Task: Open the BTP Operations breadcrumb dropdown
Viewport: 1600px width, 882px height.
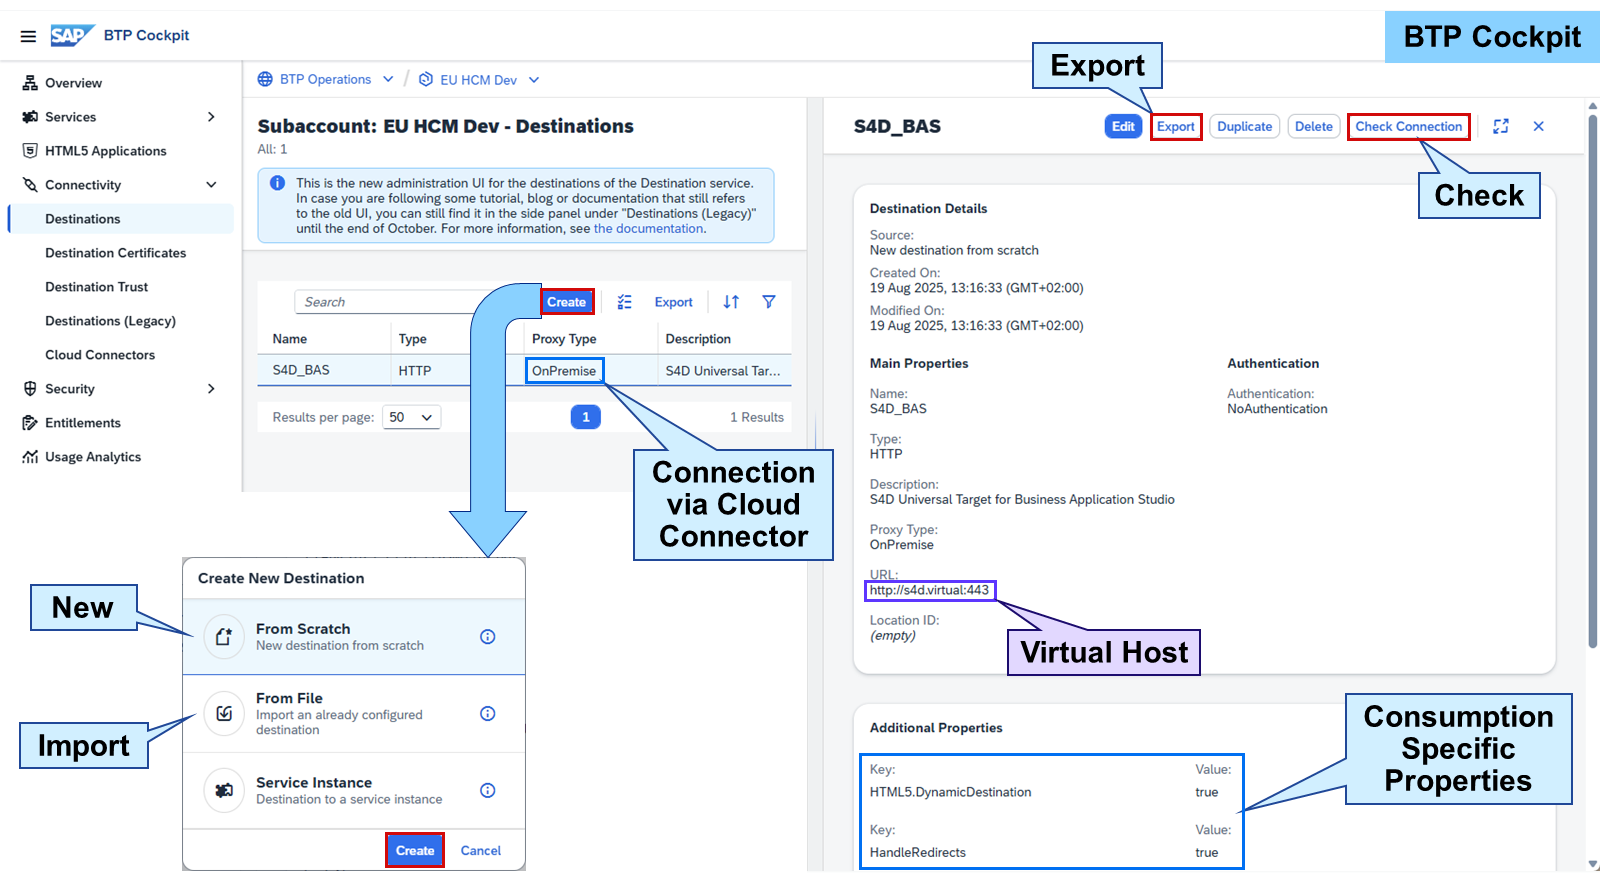Action: click(x=388, y=79)
